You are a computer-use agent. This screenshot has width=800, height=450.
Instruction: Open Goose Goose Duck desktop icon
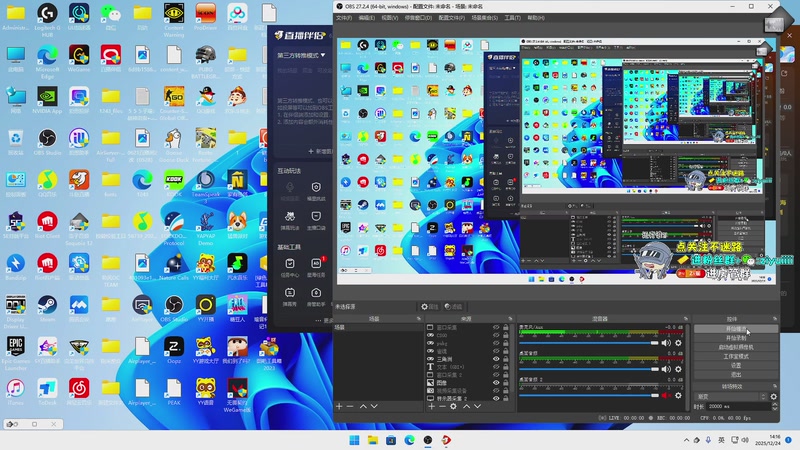click(174, 145)
